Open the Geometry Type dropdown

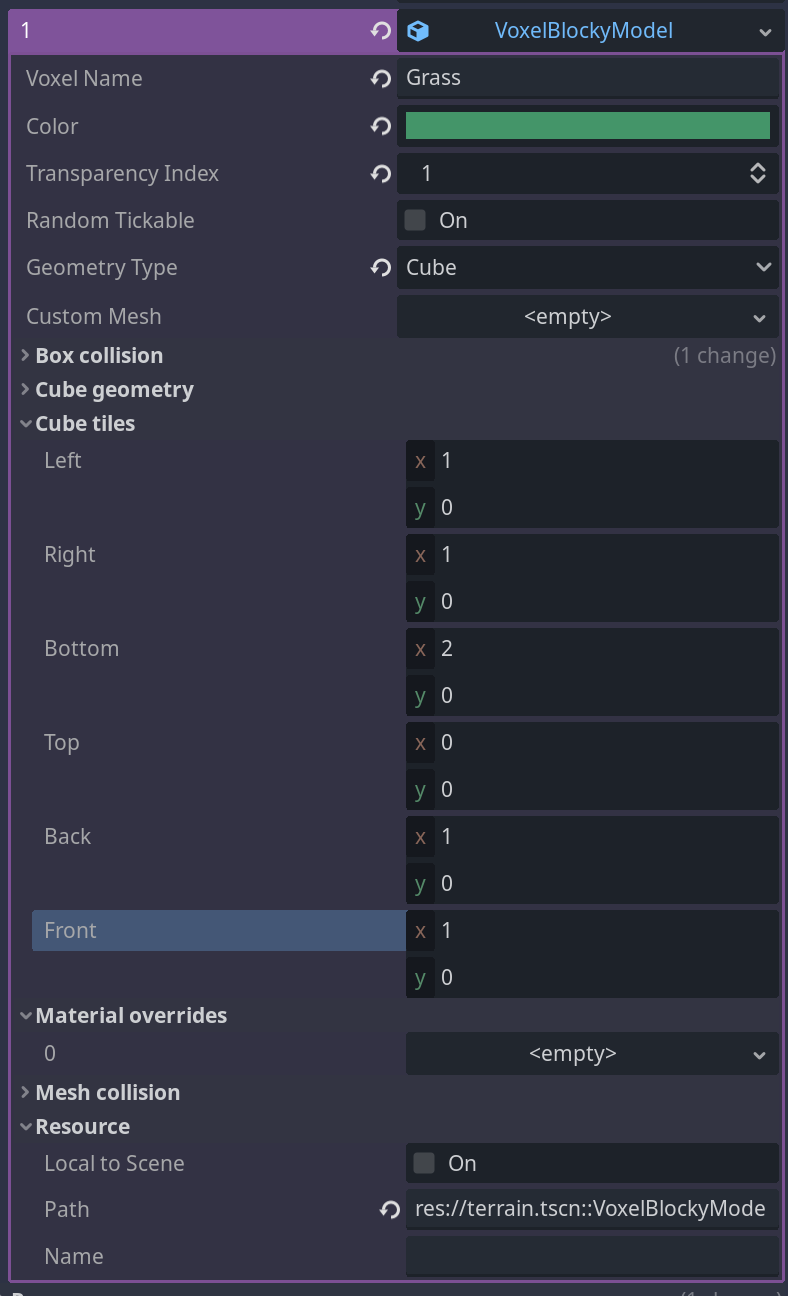click(x=764, y=267)
